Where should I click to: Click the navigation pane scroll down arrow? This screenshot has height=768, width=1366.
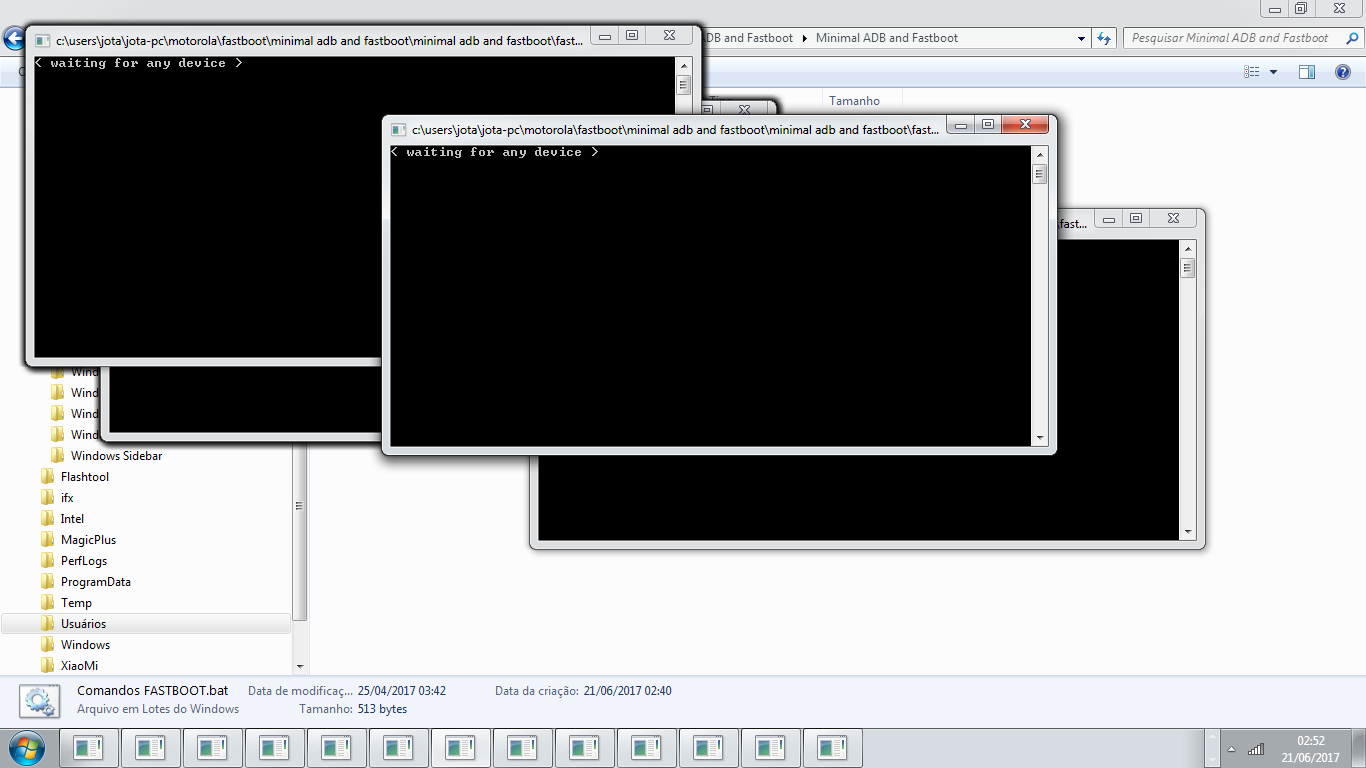click(299, 666)
